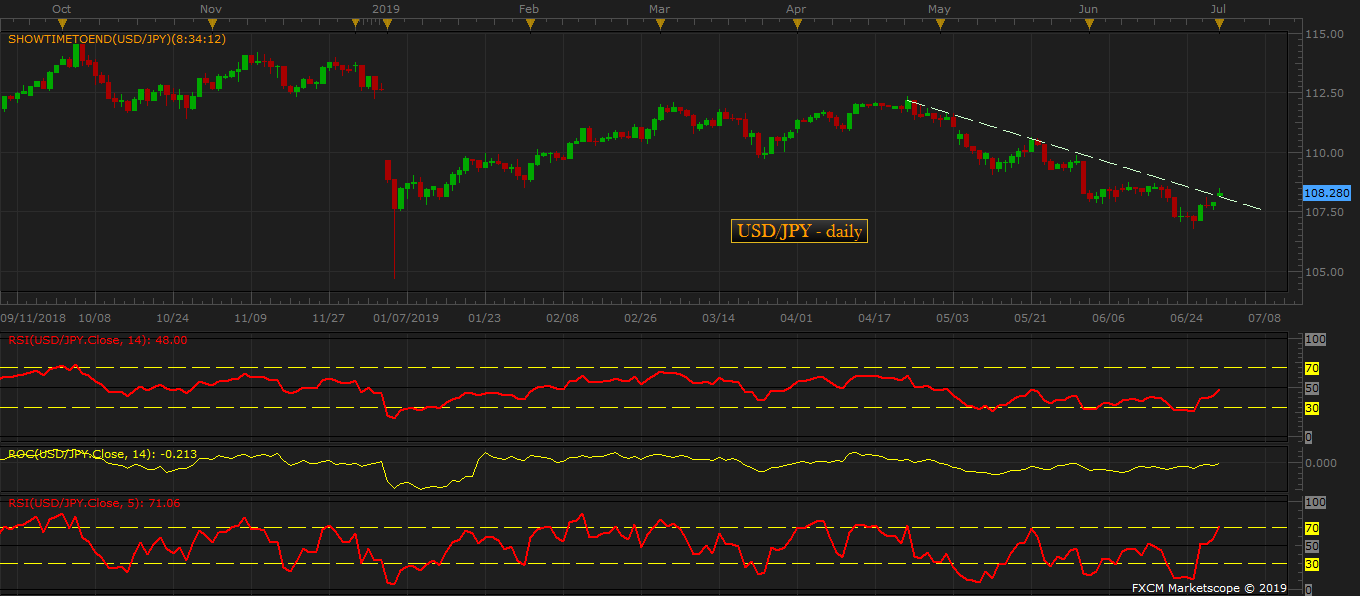Select the triangle marker under May
This screenshot has width=1360, height=596.
click(939, 24)
